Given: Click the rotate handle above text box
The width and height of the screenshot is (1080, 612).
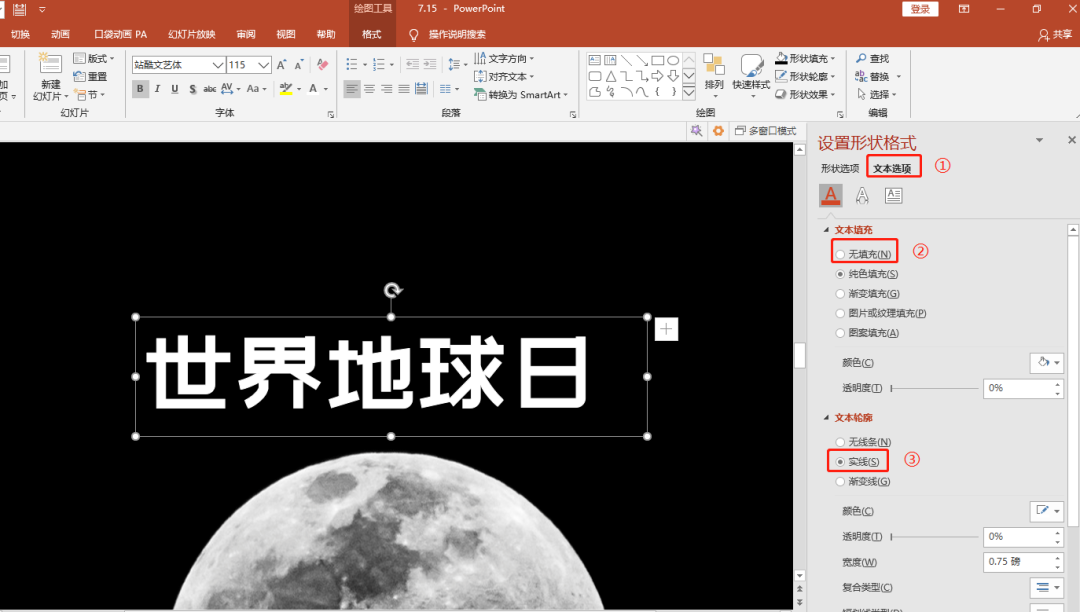Looking at the screenshot, I should 393,290.
